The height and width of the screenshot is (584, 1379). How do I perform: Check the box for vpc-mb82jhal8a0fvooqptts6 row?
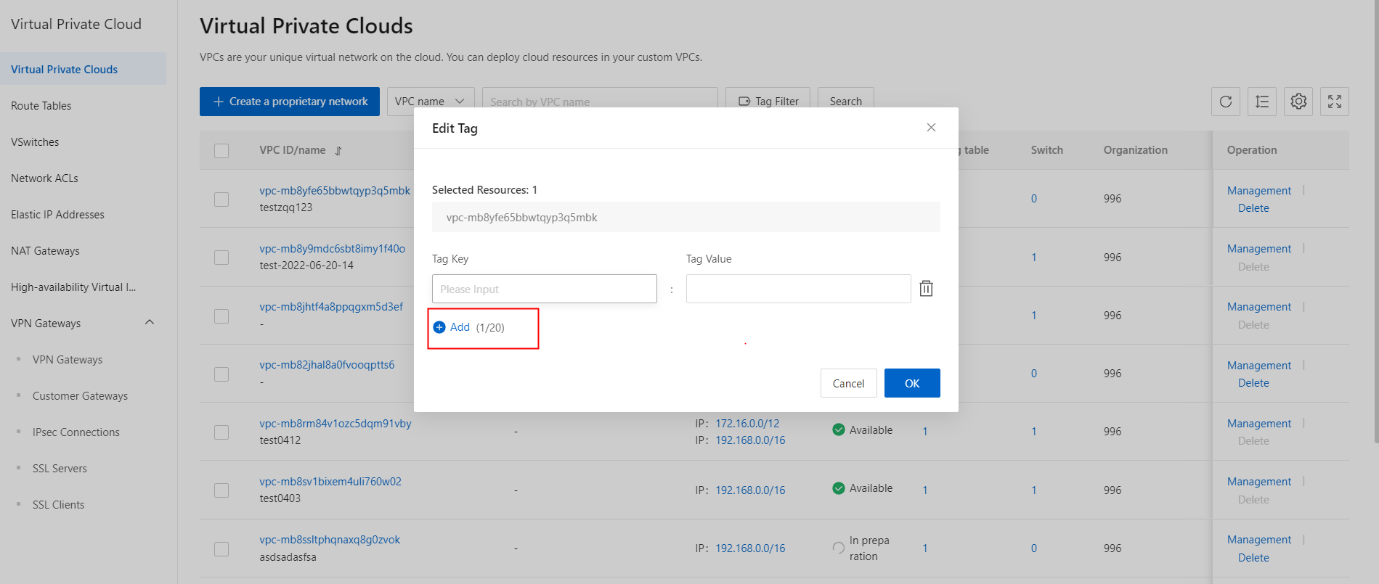click(x=222, y=373)
